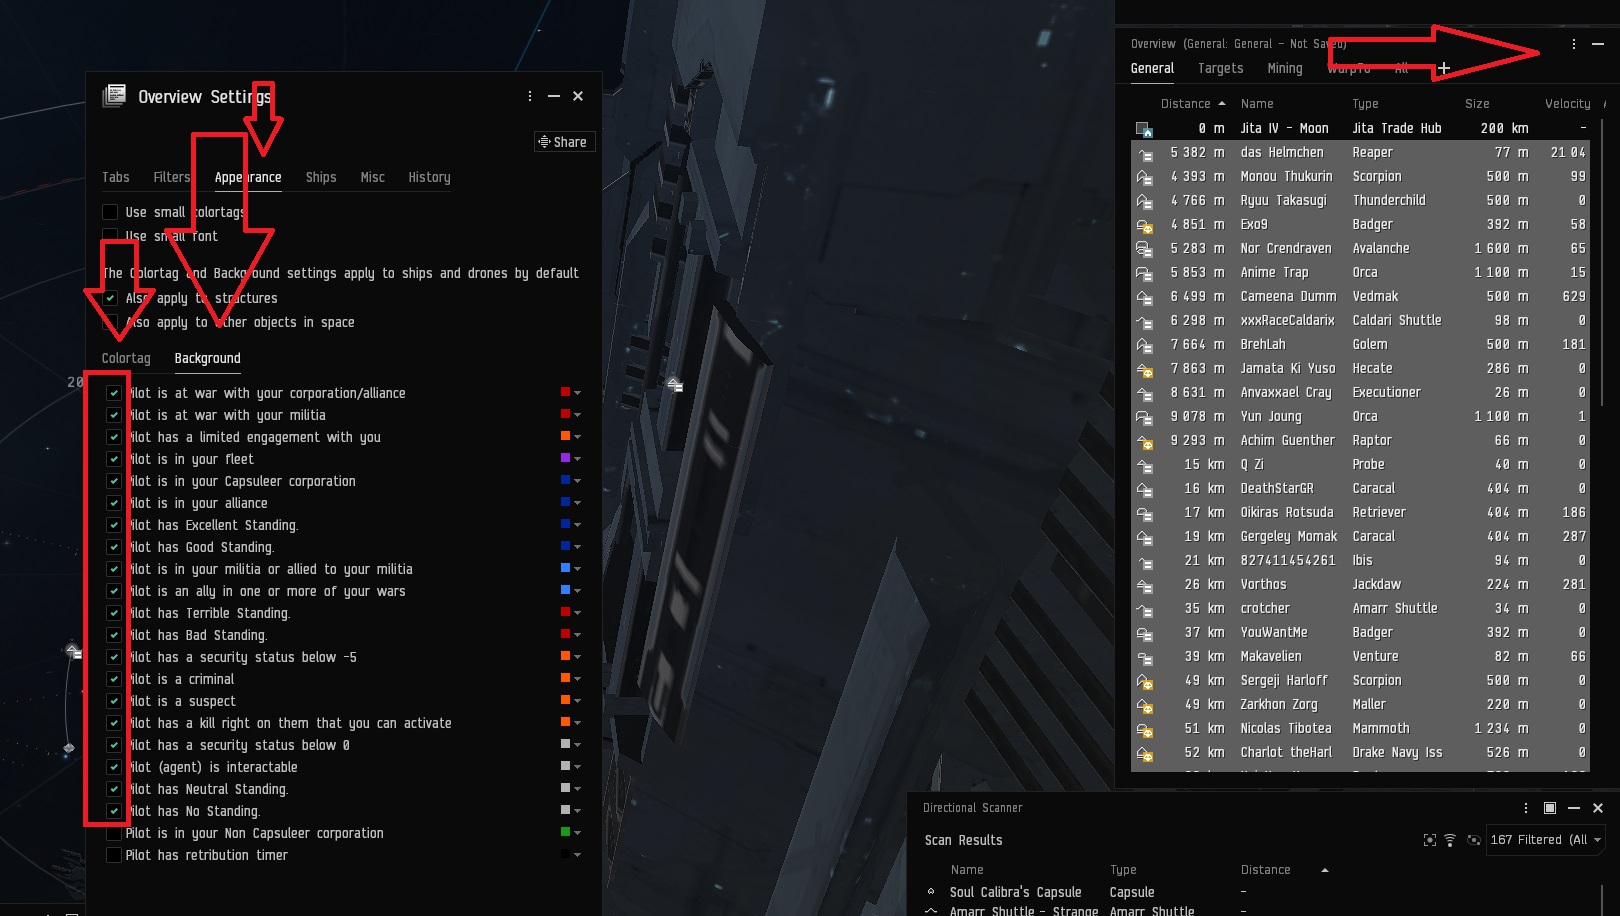Screen dimensions: 1620x916
Task: Check the Pilot has retribution timer box
Action: [114, 855]
